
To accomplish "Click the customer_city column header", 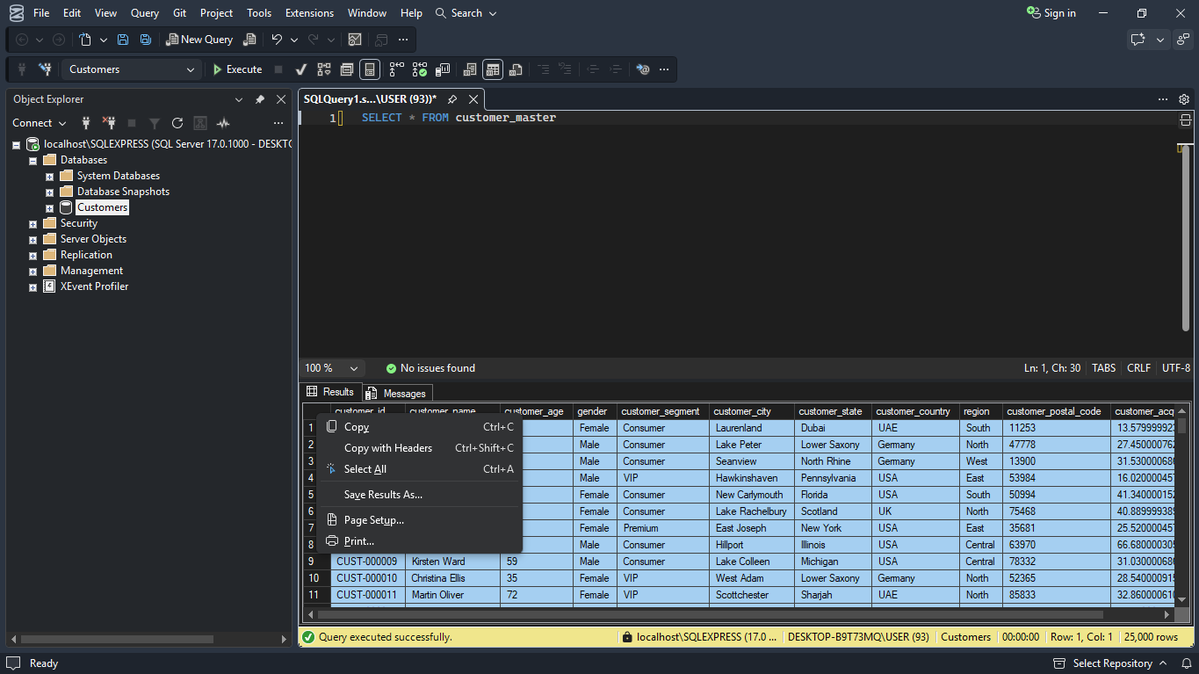I will click(x=751, y=412).
